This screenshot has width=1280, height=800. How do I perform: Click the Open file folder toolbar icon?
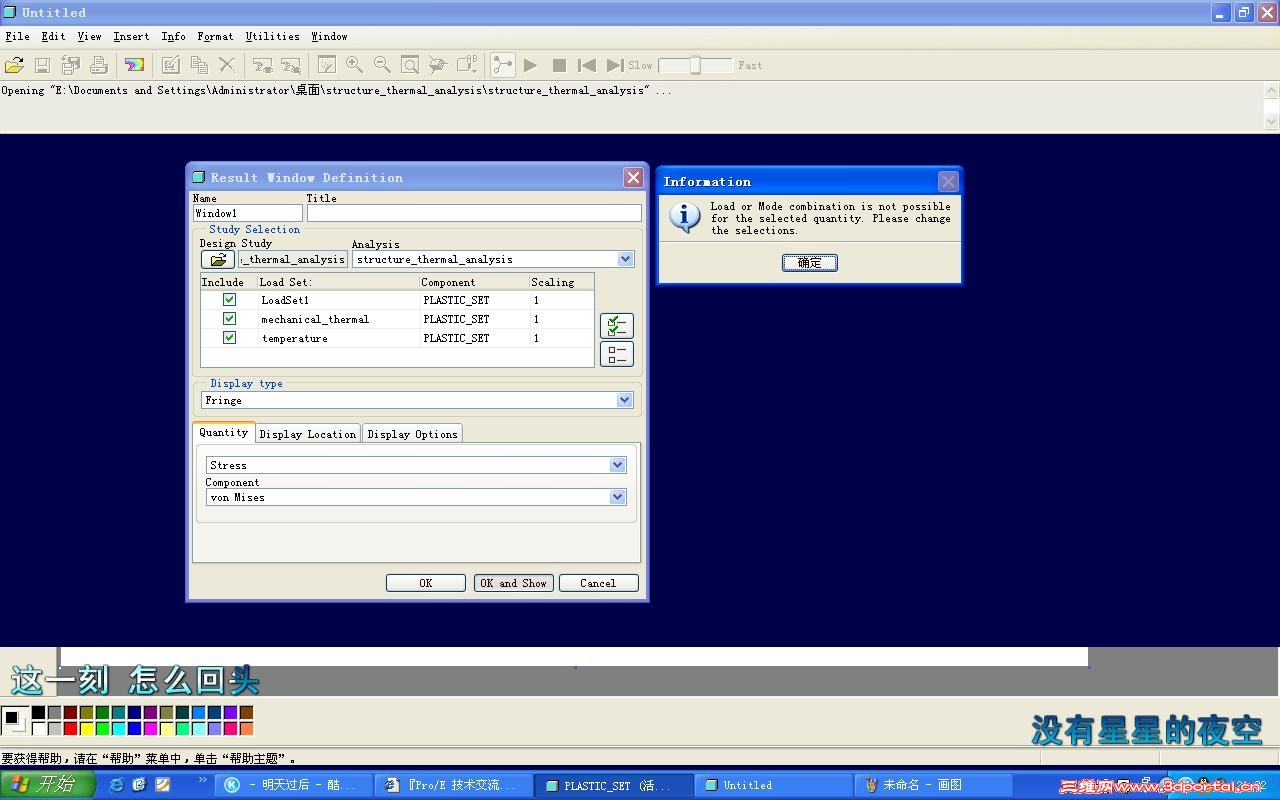point(14,65)
